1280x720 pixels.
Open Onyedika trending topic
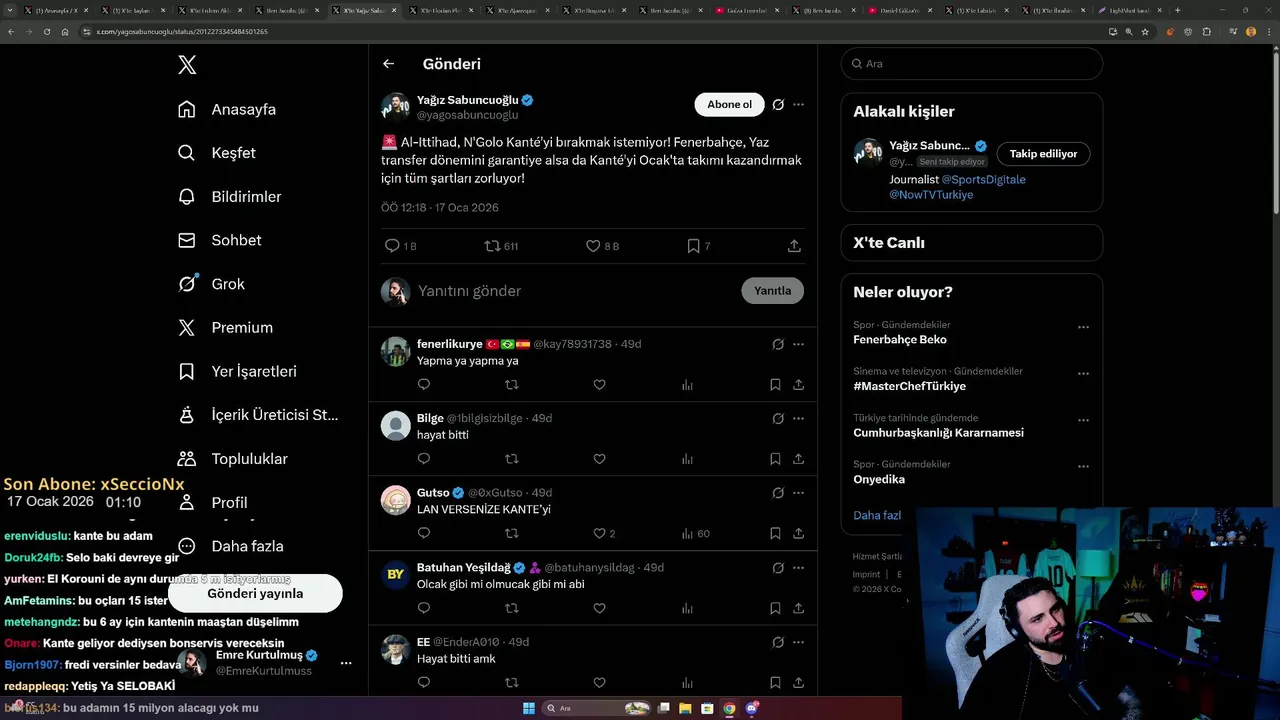click(879, 479)
